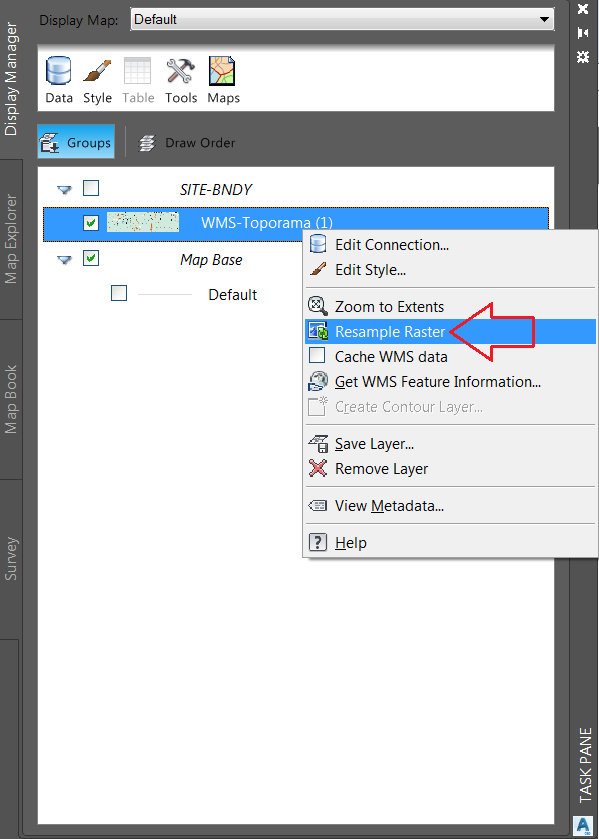Close the Task Pane with X

(x=583, y=9)
